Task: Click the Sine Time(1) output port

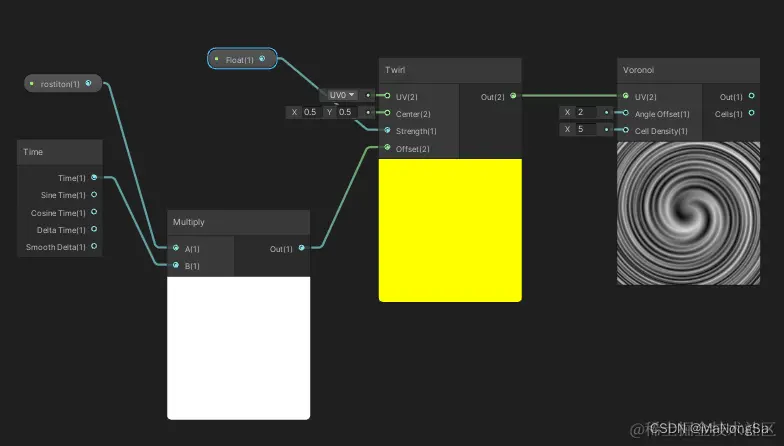Action: [x=94, y=194]
